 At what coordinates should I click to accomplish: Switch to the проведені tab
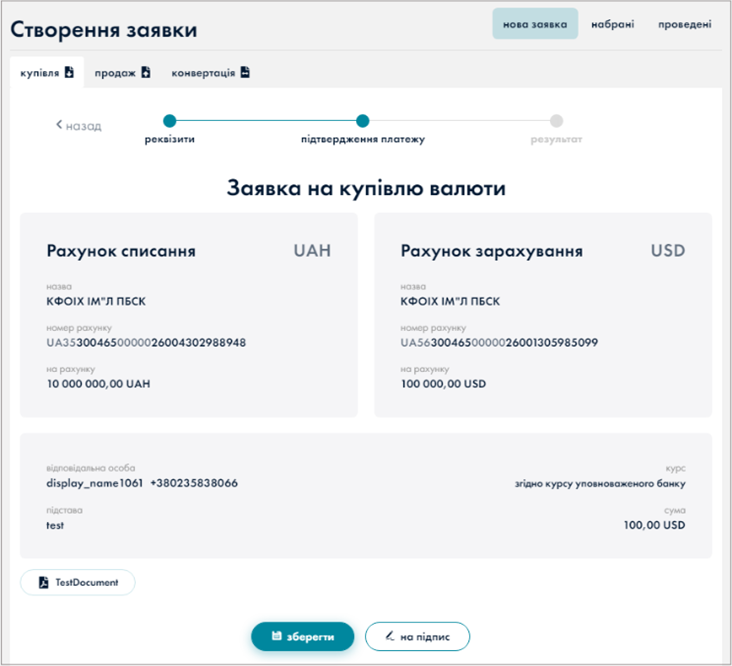click(685, 24)
